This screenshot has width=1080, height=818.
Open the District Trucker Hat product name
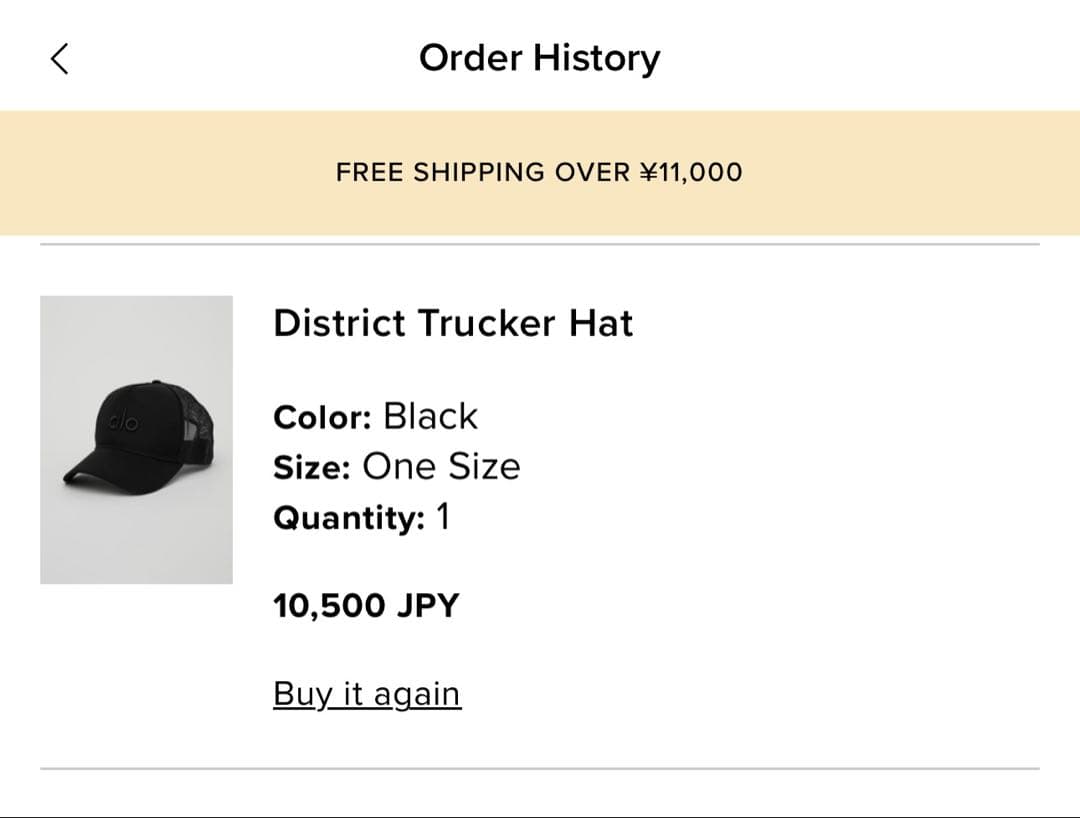453,323
